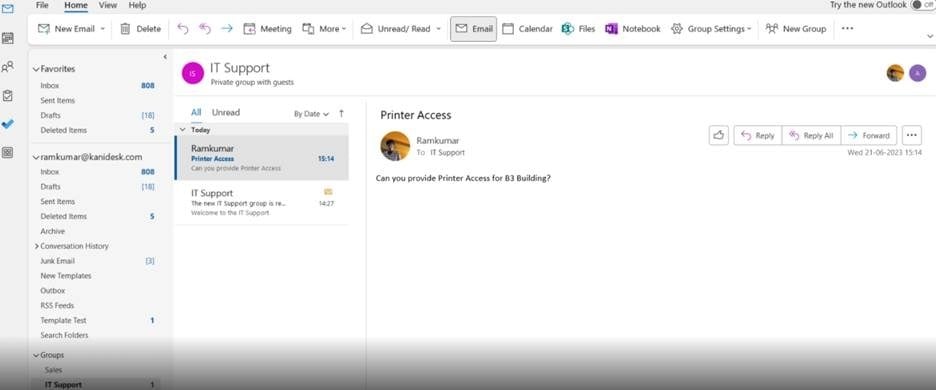Collapse the folder pane arrow
This screenshot has height=390, width=936.
165,57
